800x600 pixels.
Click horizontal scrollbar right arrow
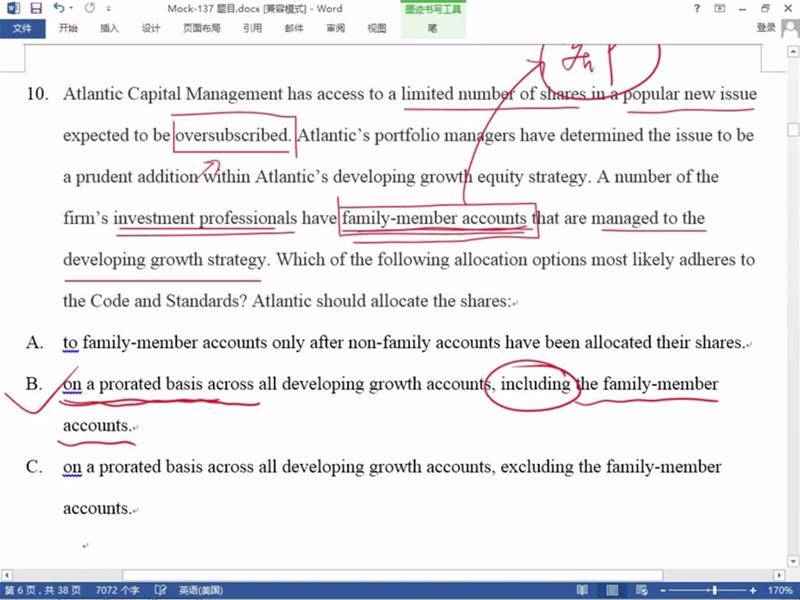779,575
